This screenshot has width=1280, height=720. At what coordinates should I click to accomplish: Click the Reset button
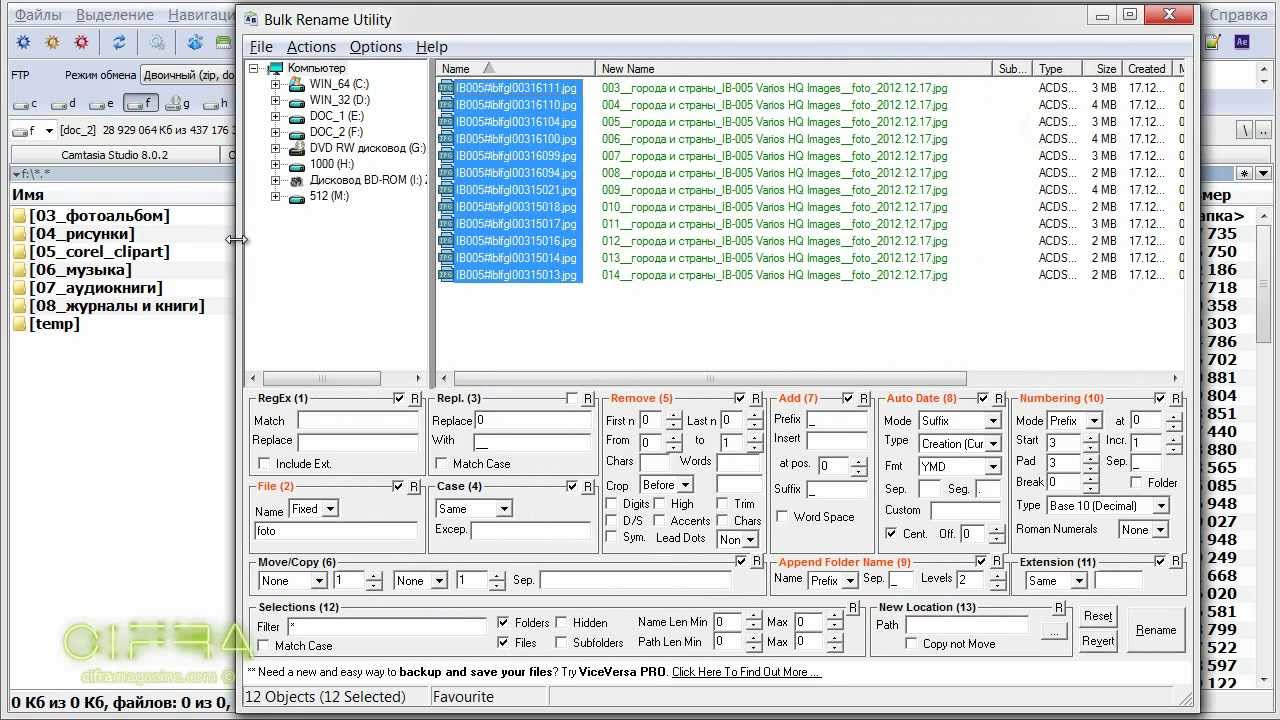click(x=1098, y=617)
